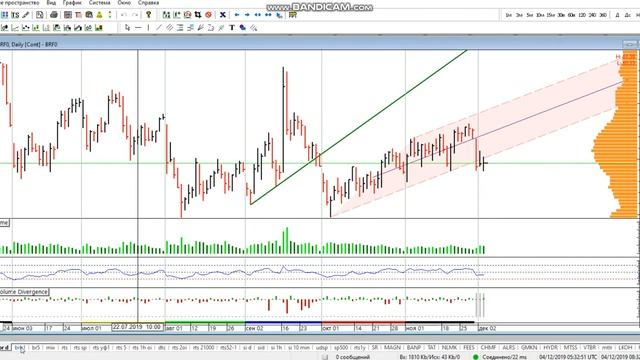This screenshot has width=640, height=360.
Task: Open the График menu
Action: 72,2
